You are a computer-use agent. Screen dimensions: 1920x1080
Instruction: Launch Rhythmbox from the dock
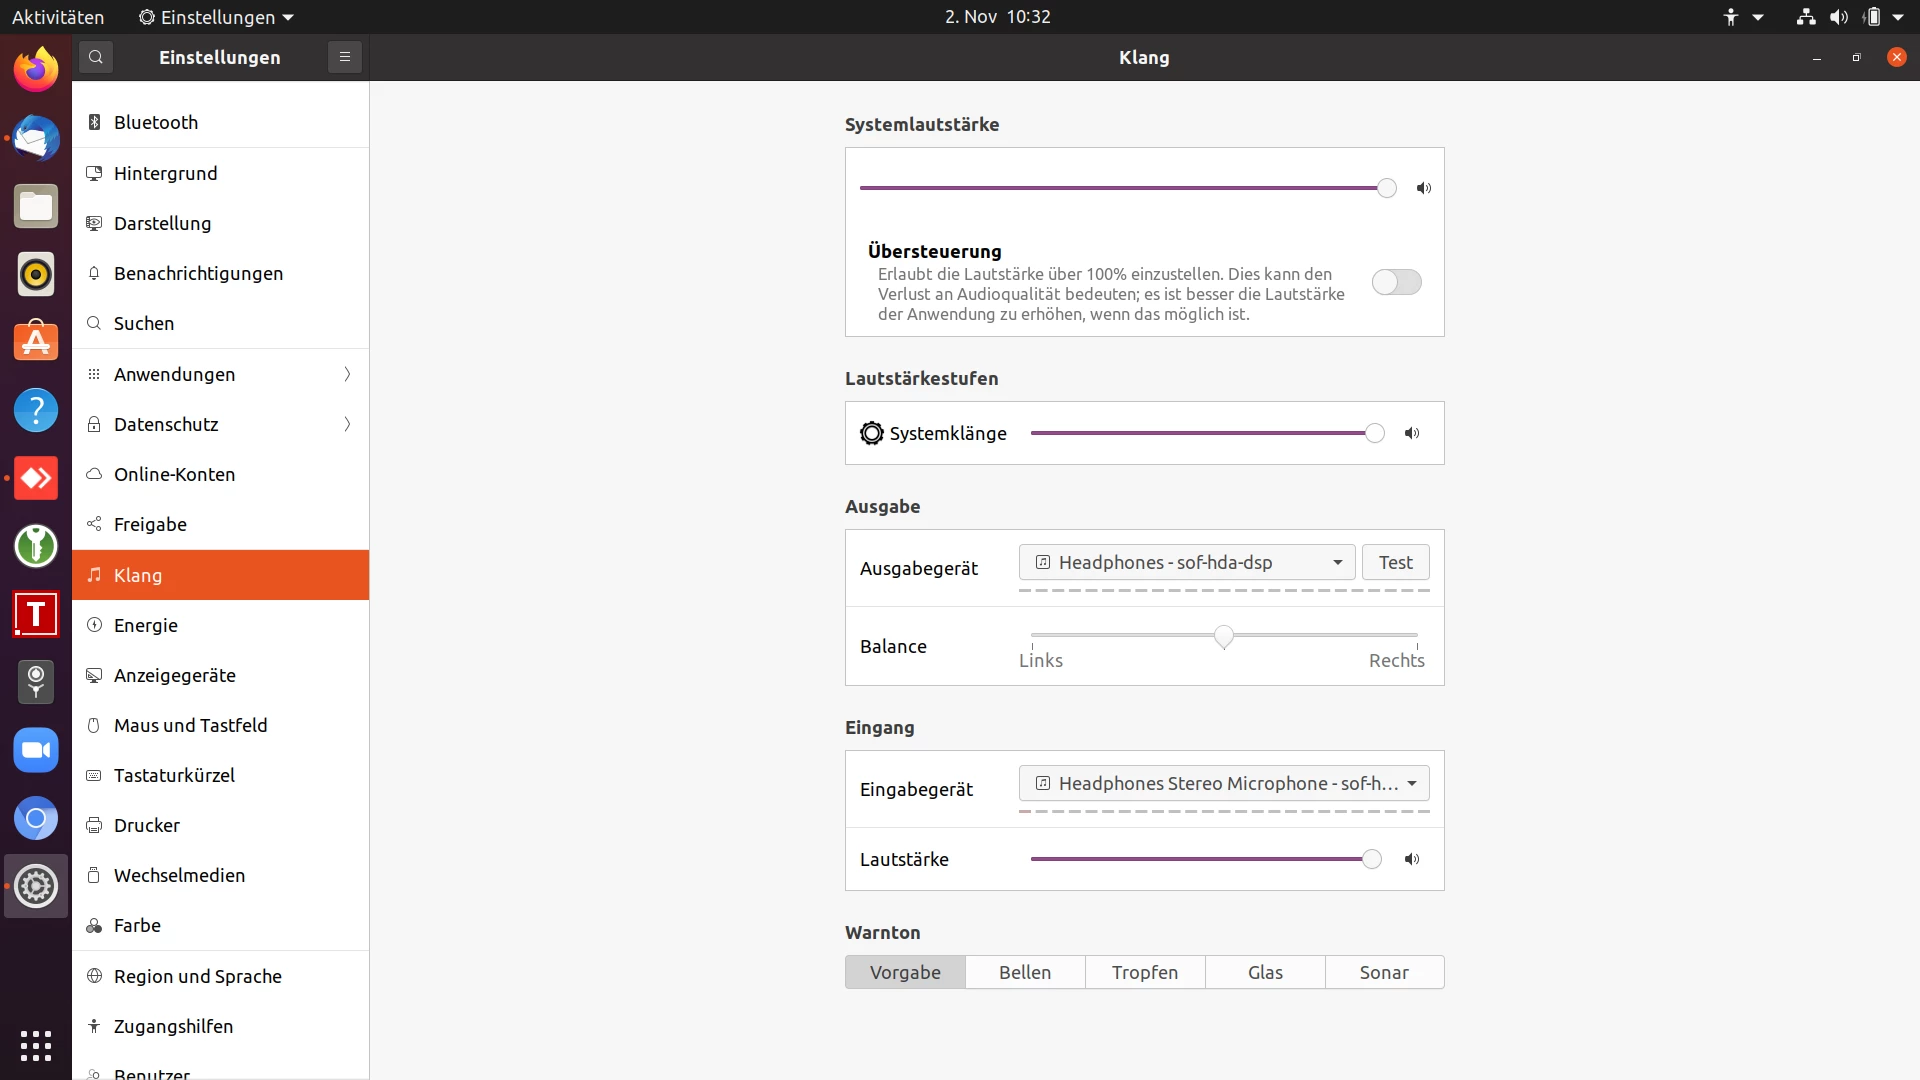pyautogui.click(x=36, y=274)
